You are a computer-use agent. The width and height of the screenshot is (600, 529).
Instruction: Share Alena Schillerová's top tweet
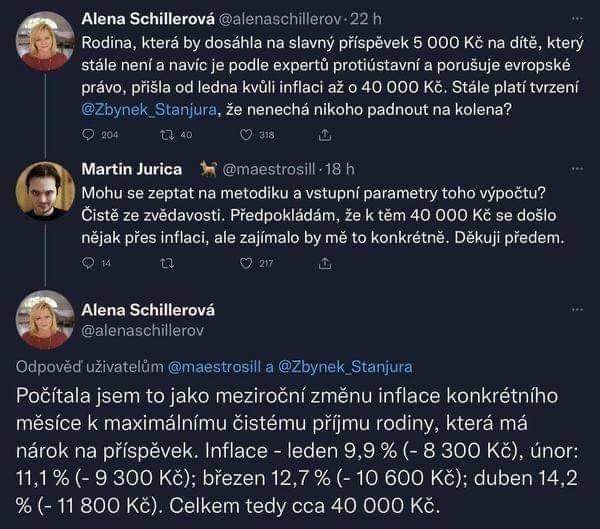(324, 134)
